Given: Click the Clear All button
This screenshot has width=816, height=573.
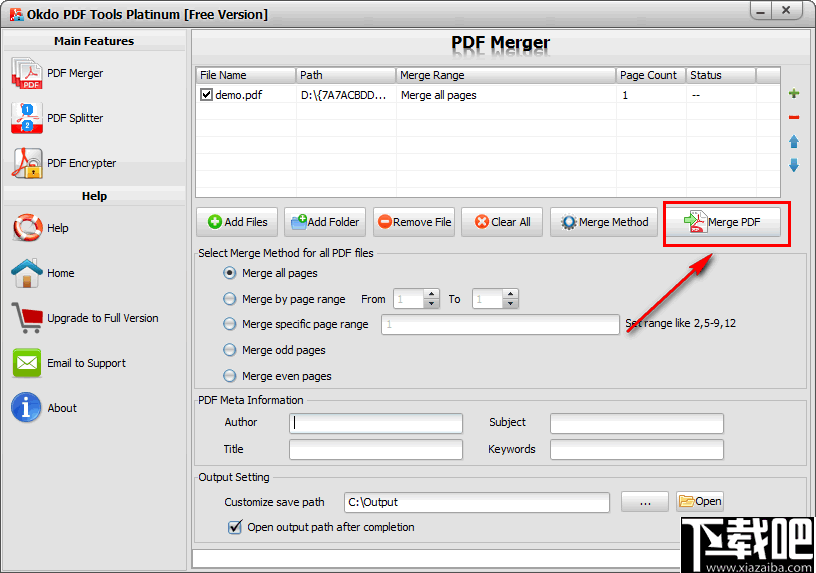Looking at the screenshot, I should pyautogui.click(x=502, y=222).
